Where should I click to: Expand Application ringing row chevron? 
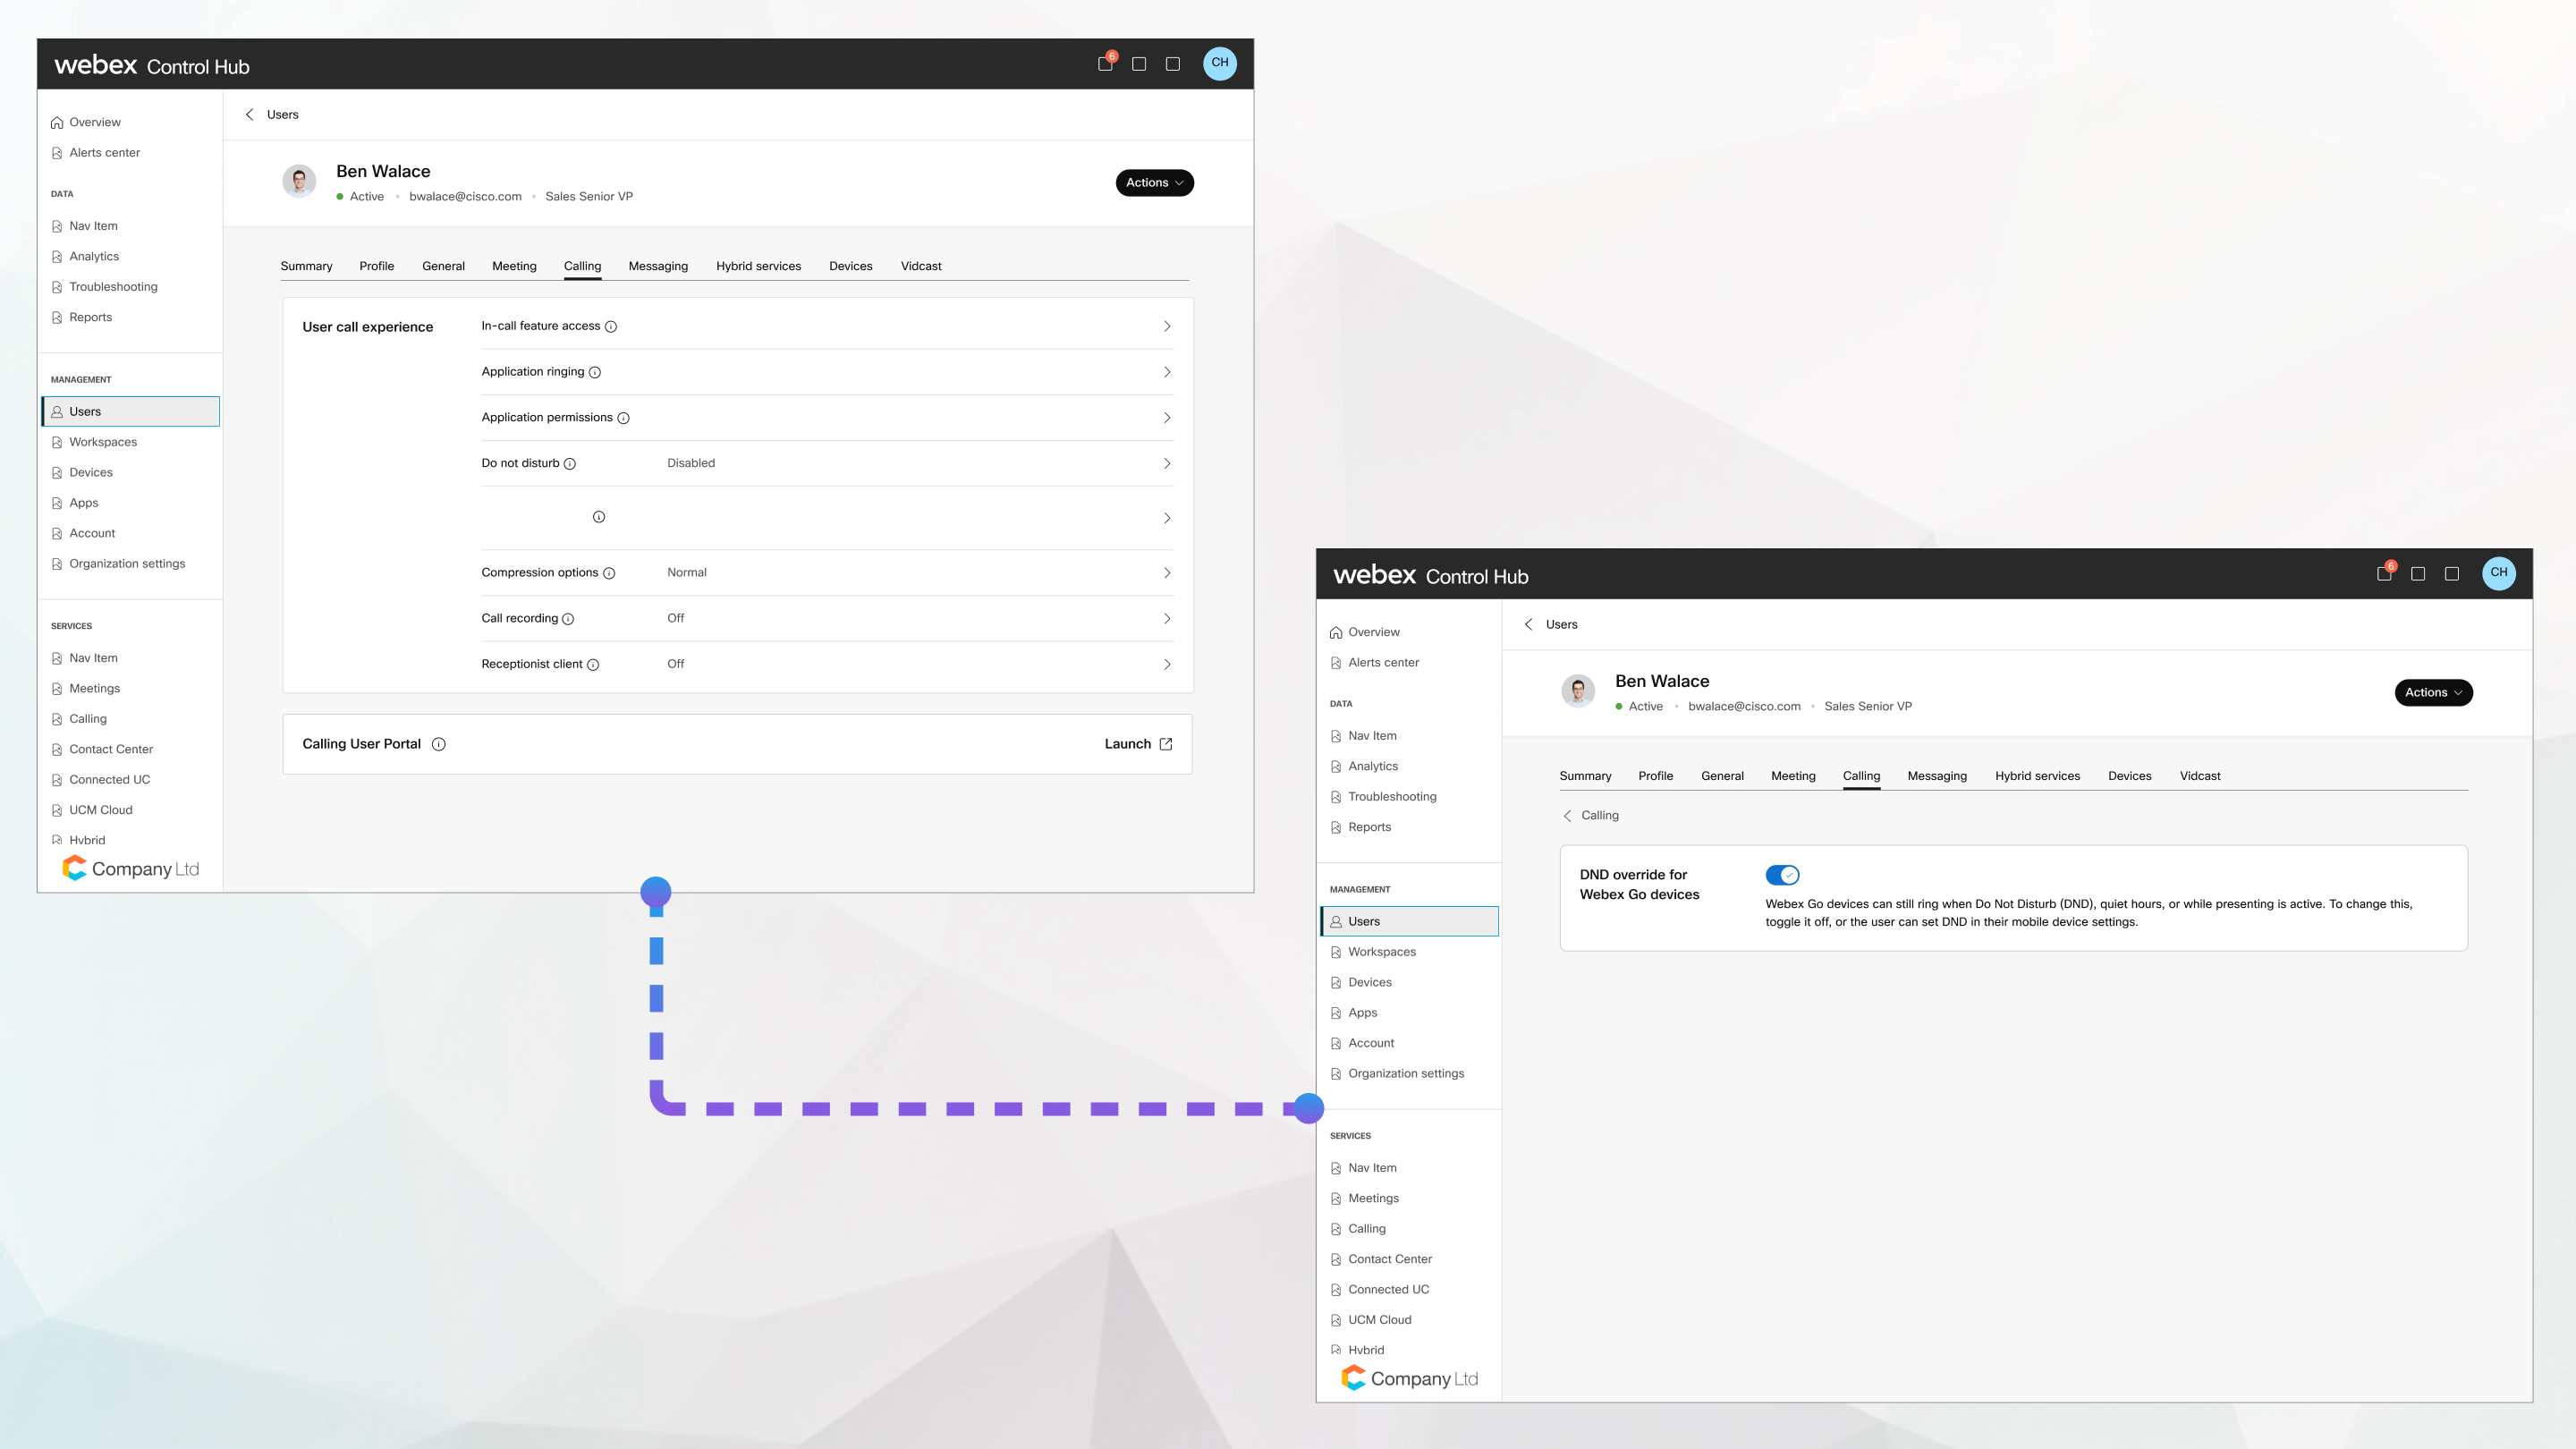tap(1167, 372)
